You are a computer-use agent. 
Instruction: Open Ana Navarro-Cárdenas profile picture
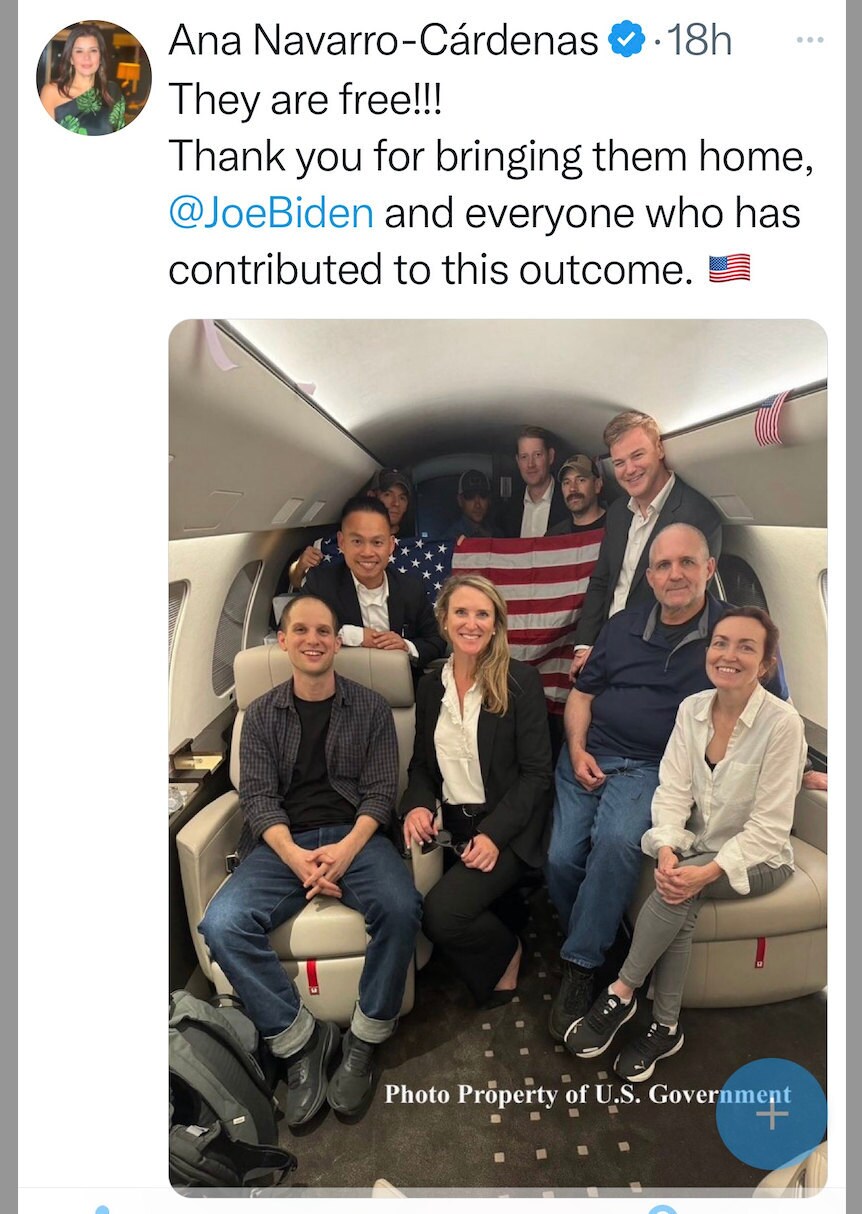93,78
